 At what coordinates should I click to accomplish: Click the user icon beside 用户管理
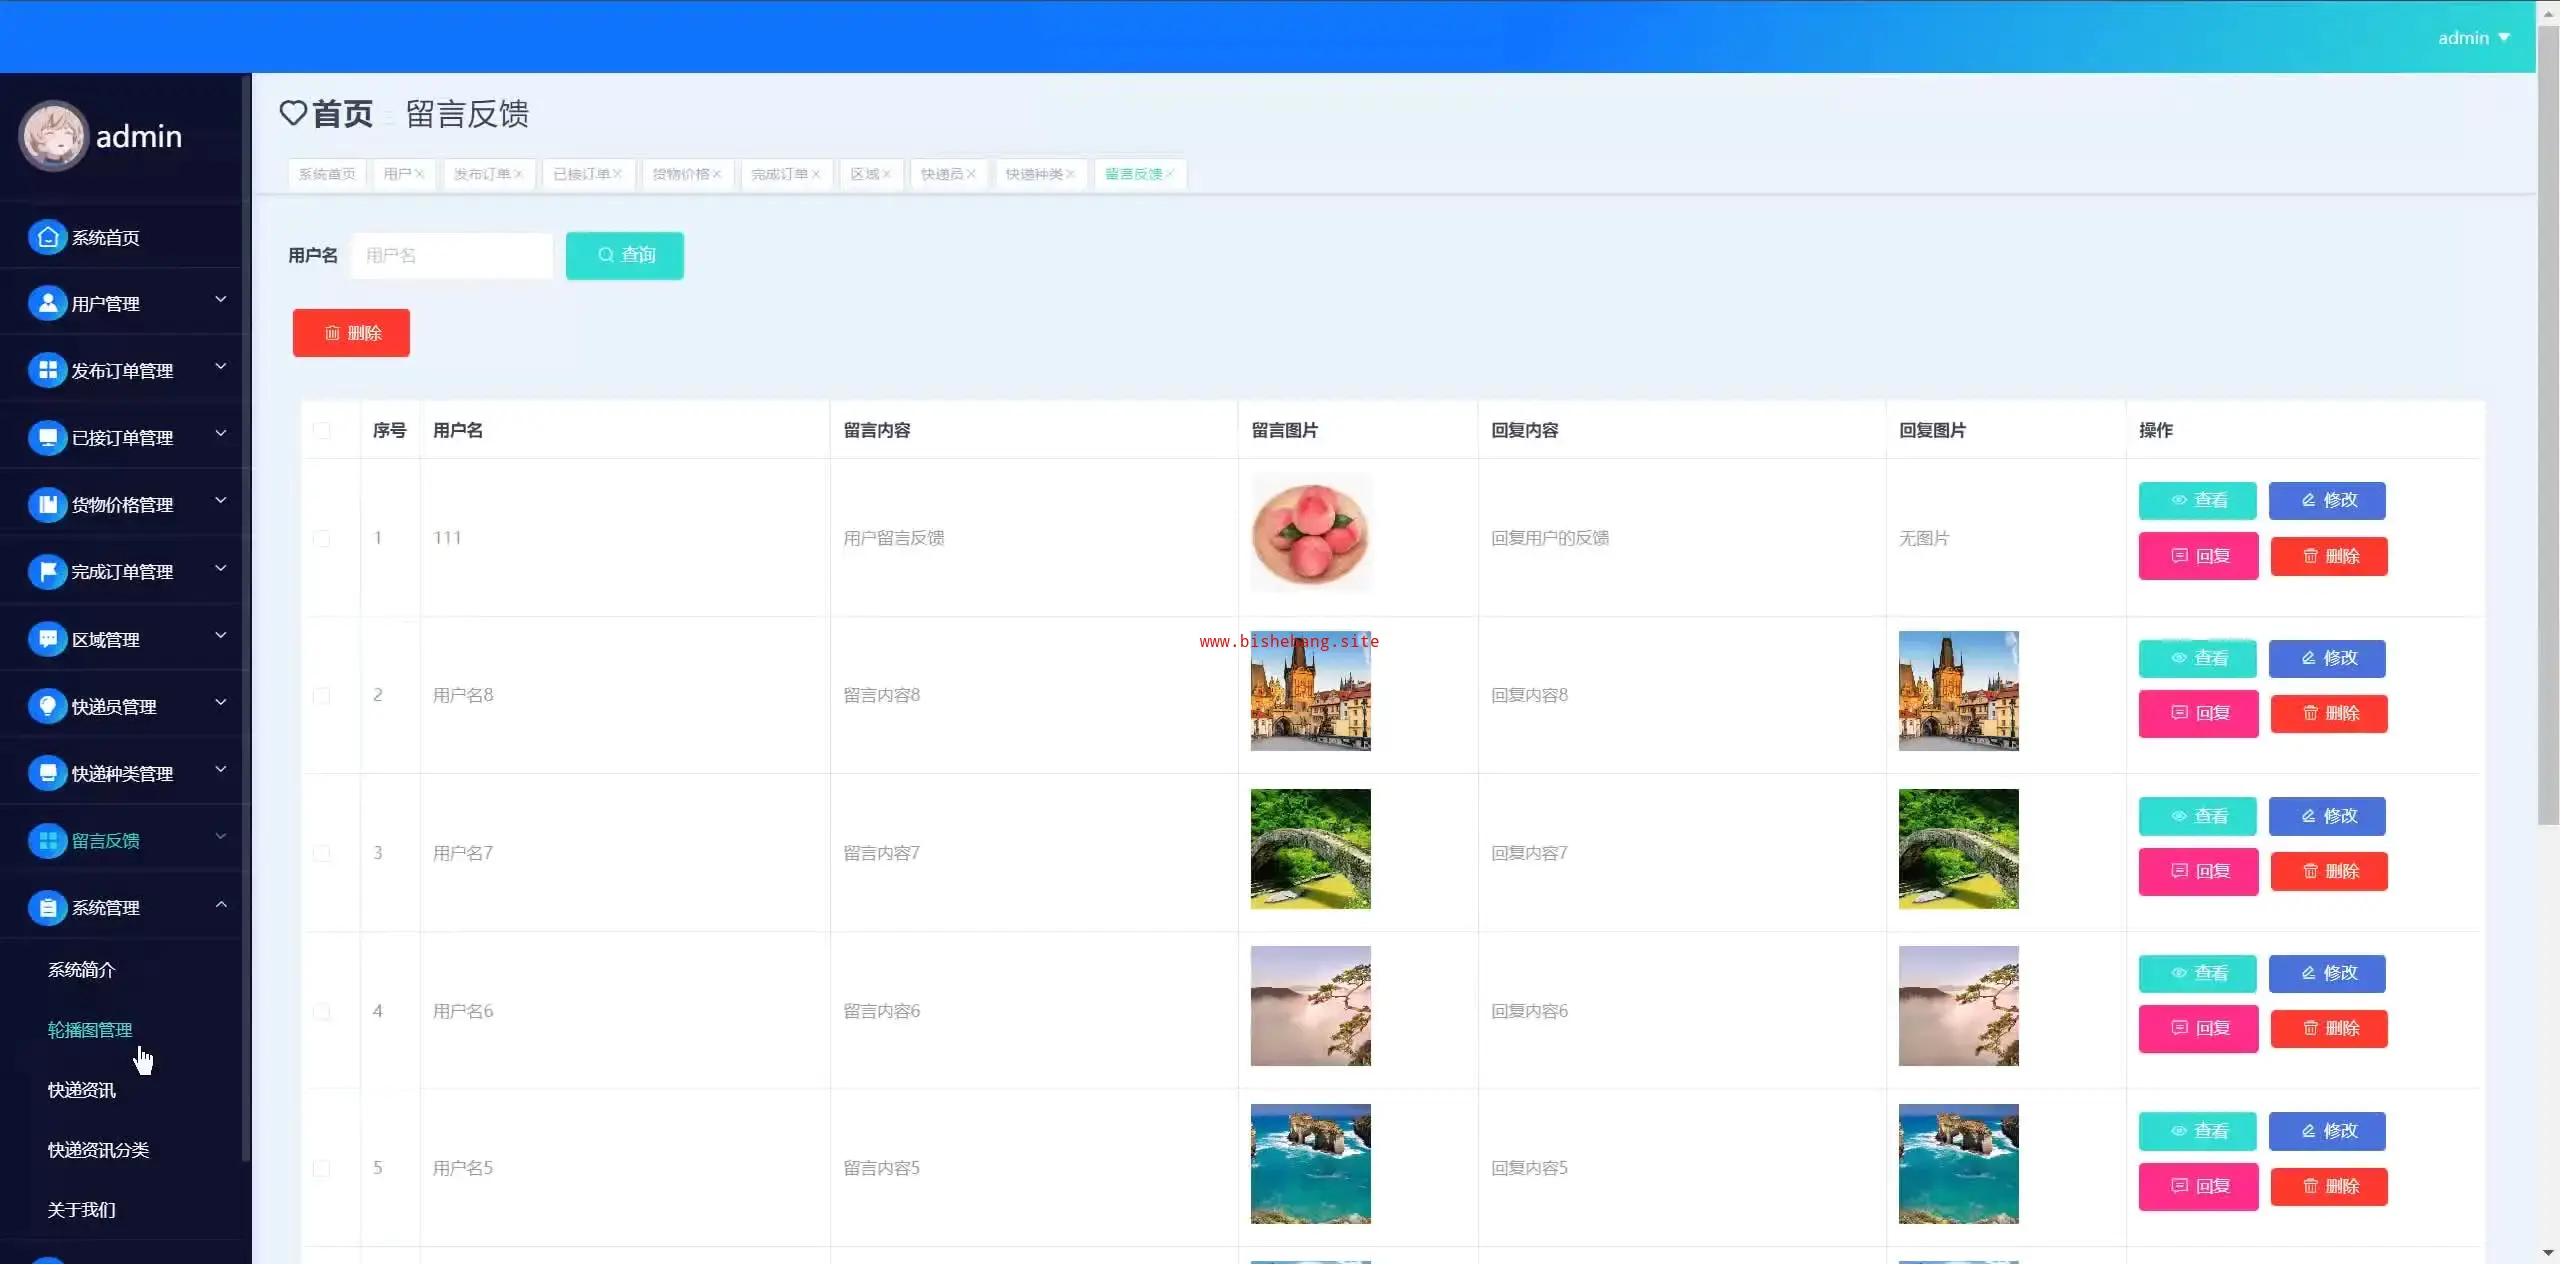click(47, 303)
